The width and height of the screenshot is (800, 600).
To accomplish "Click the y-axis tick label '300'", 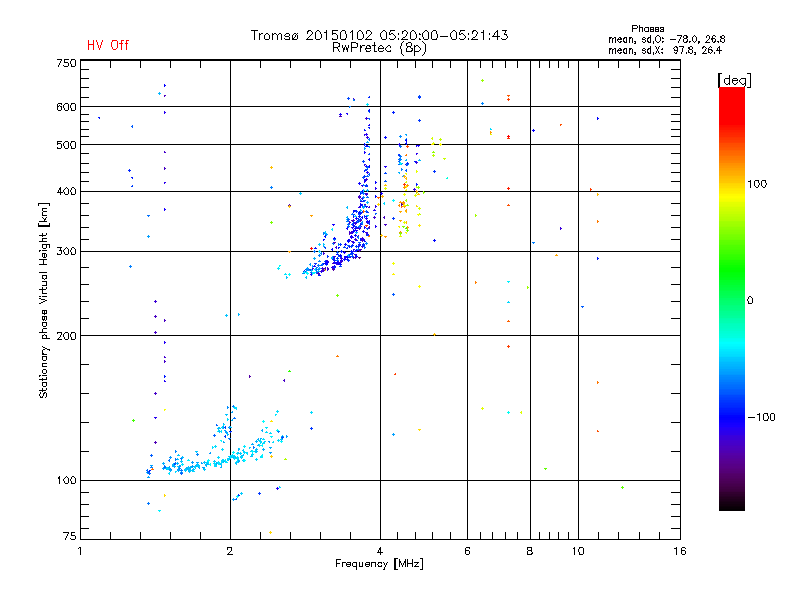I will point(66,252).
